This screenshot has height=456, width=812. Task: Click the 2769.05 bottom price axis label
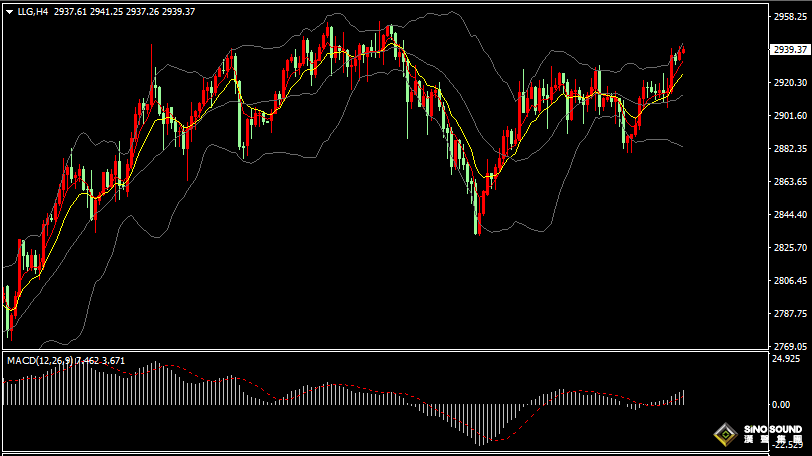pyautogui.click(x=789, y=346)
